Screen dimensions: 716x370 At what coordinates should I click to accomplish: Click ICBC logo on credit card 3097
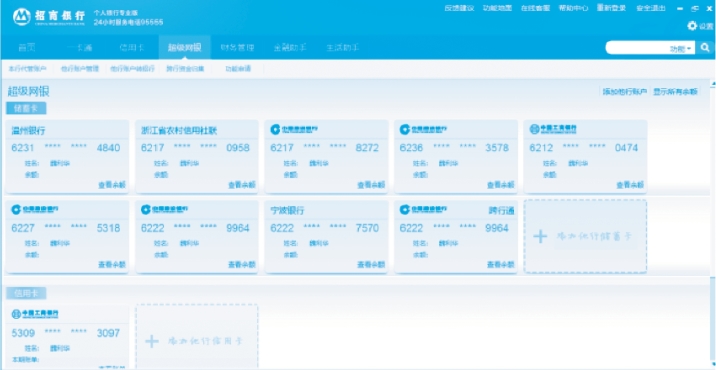point(35,314)
